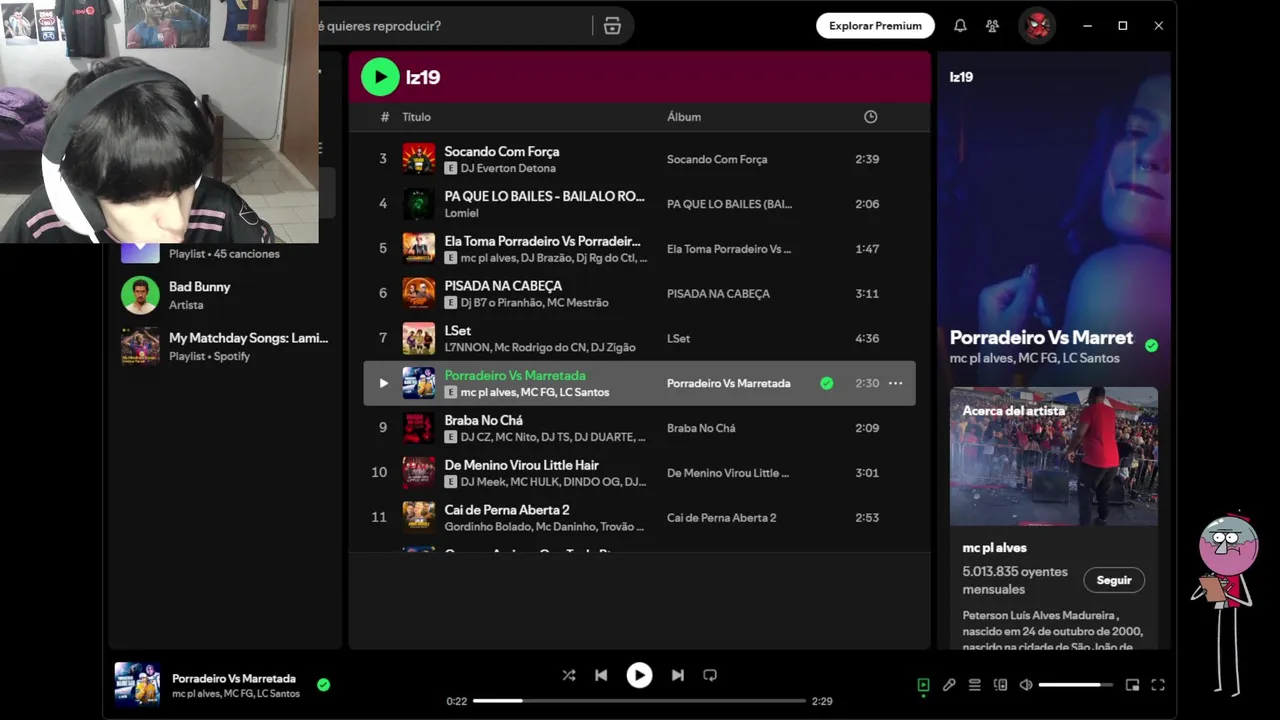This screenshot has width=1280, height=720.
Task: Toggle shuffle in the player bar
Action: coord(569,675)
